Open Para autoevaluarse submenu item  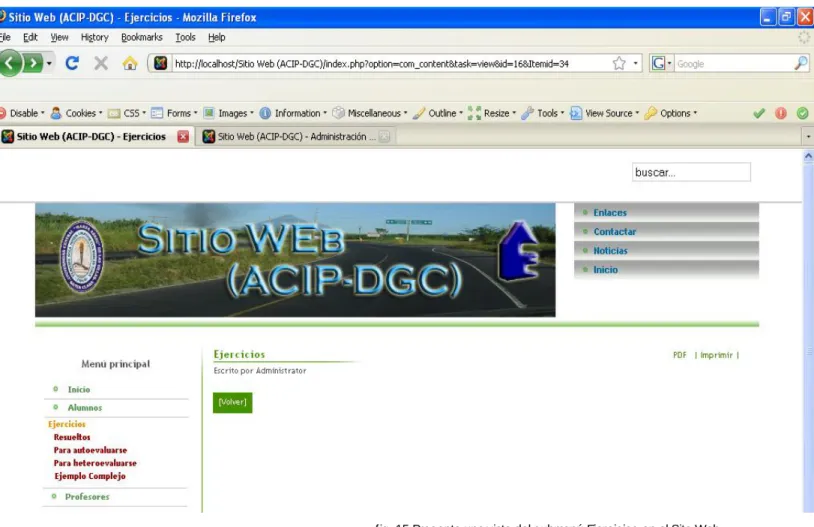[x=90, y=450]
